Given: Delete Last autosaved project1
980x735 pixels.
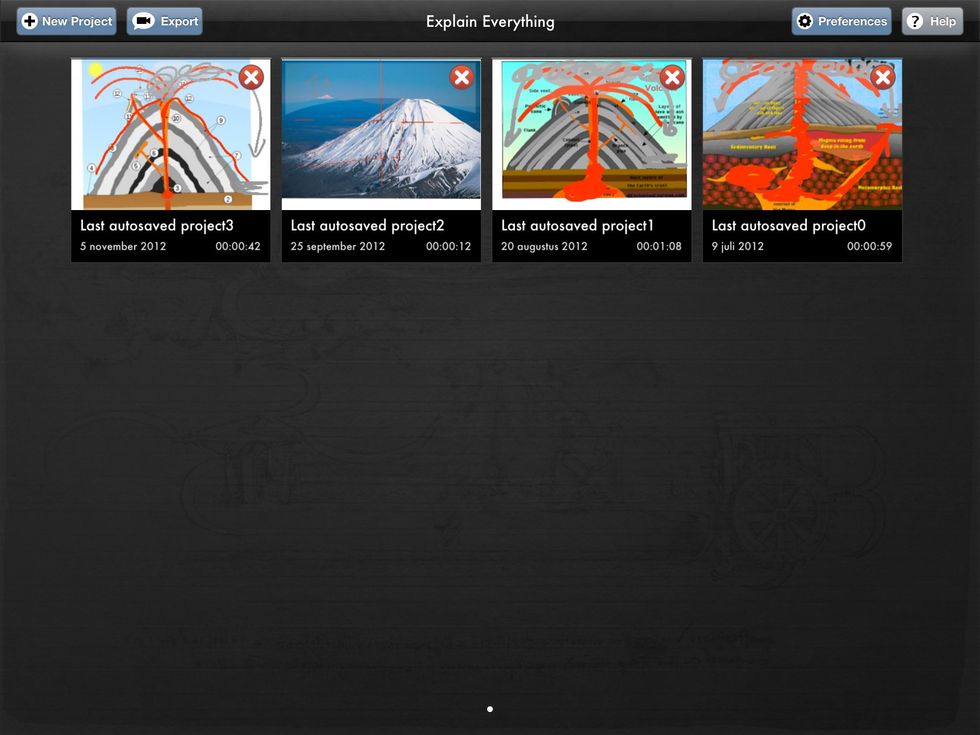Looking at the screenshot, I should pos(672,78).
